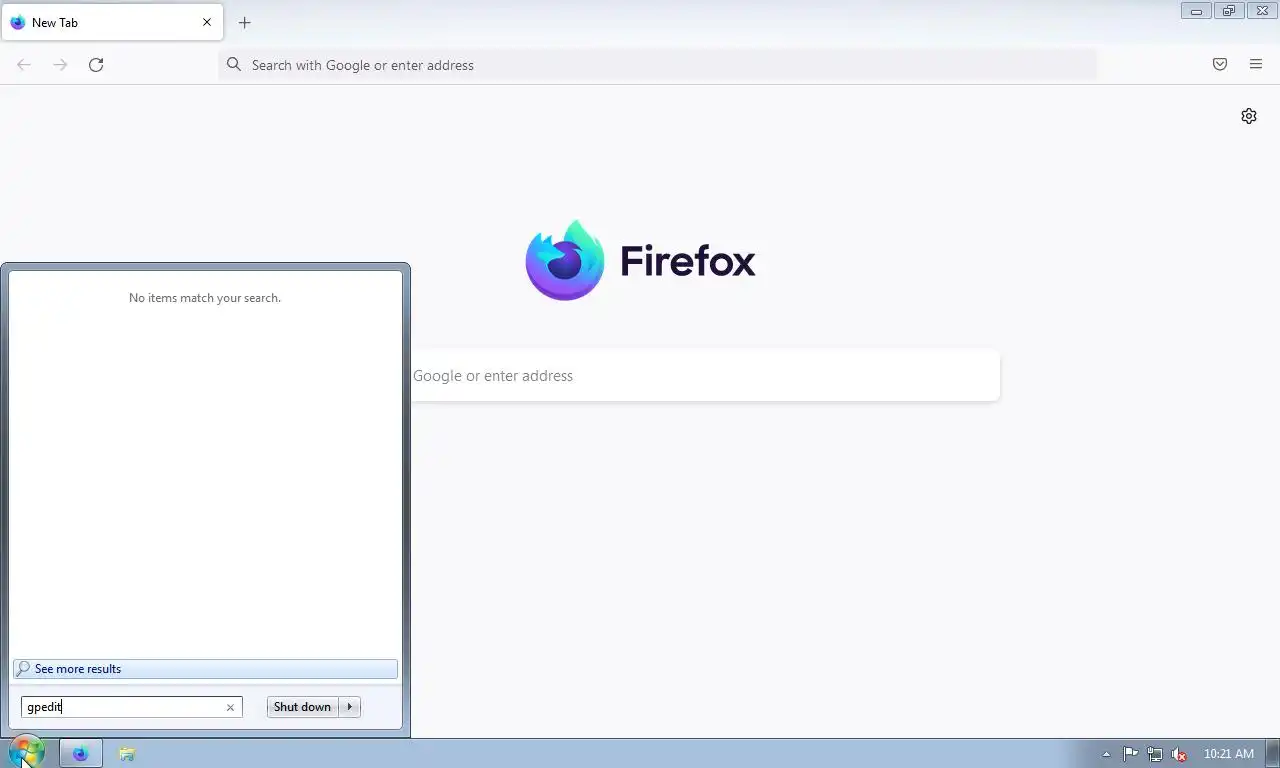1280x768 pixels.
Task: Click the center page Google search box
Action: pyautogui.click(x=704, y=376)
